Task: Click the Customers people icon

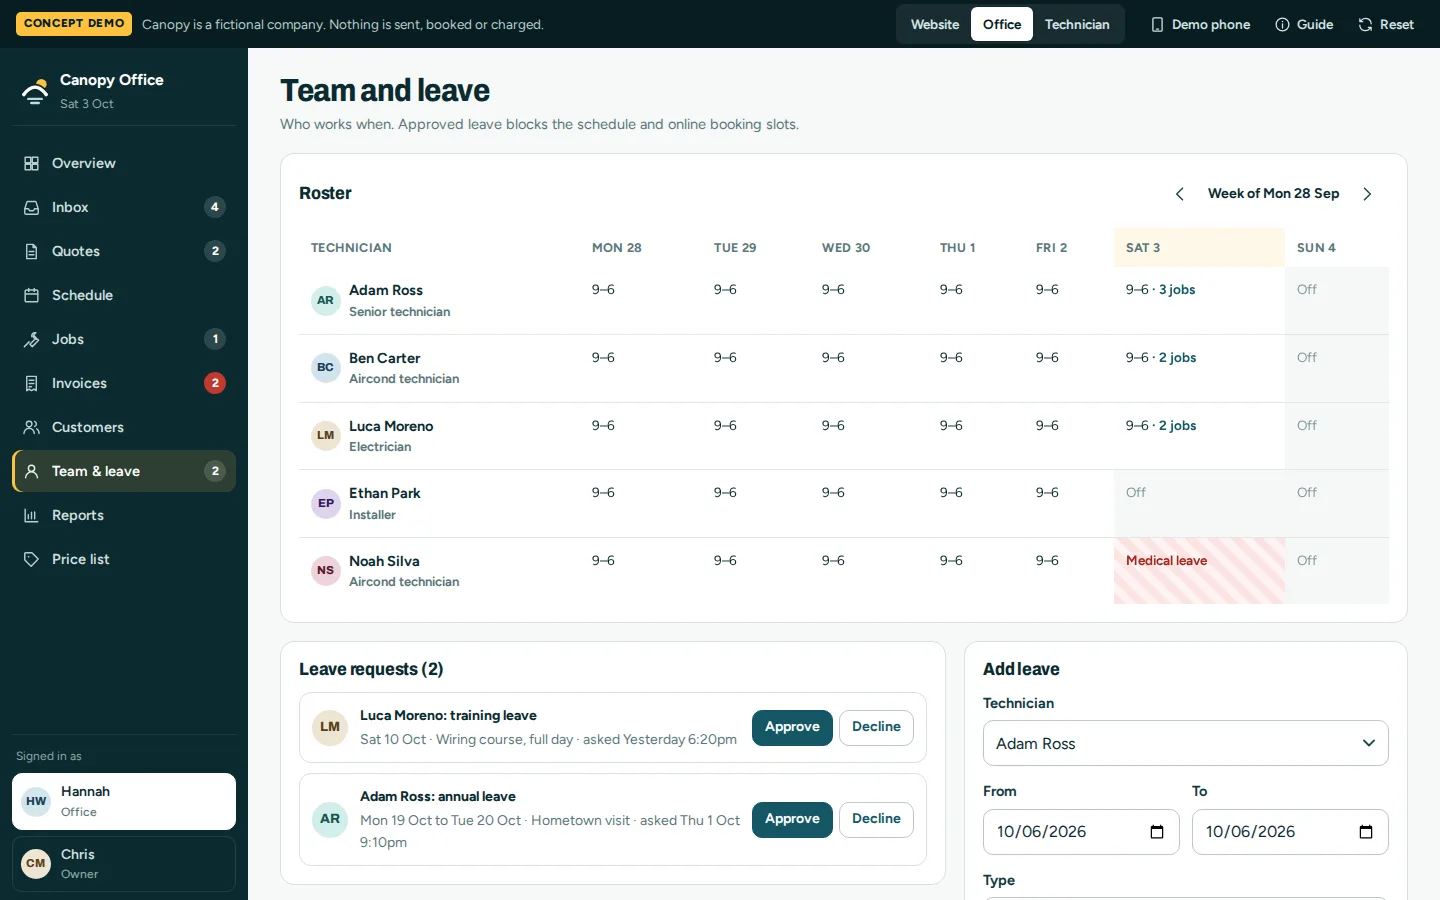Action: click(32, 427)
